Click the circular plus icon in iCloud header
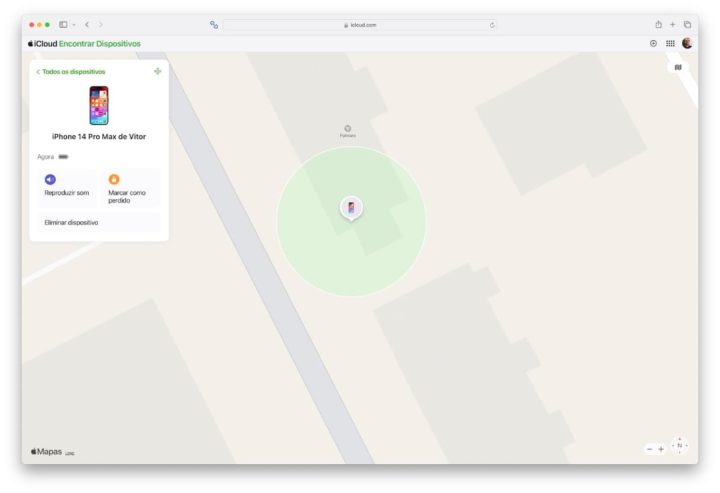The image size is (720, 493). tap(653, 44)
